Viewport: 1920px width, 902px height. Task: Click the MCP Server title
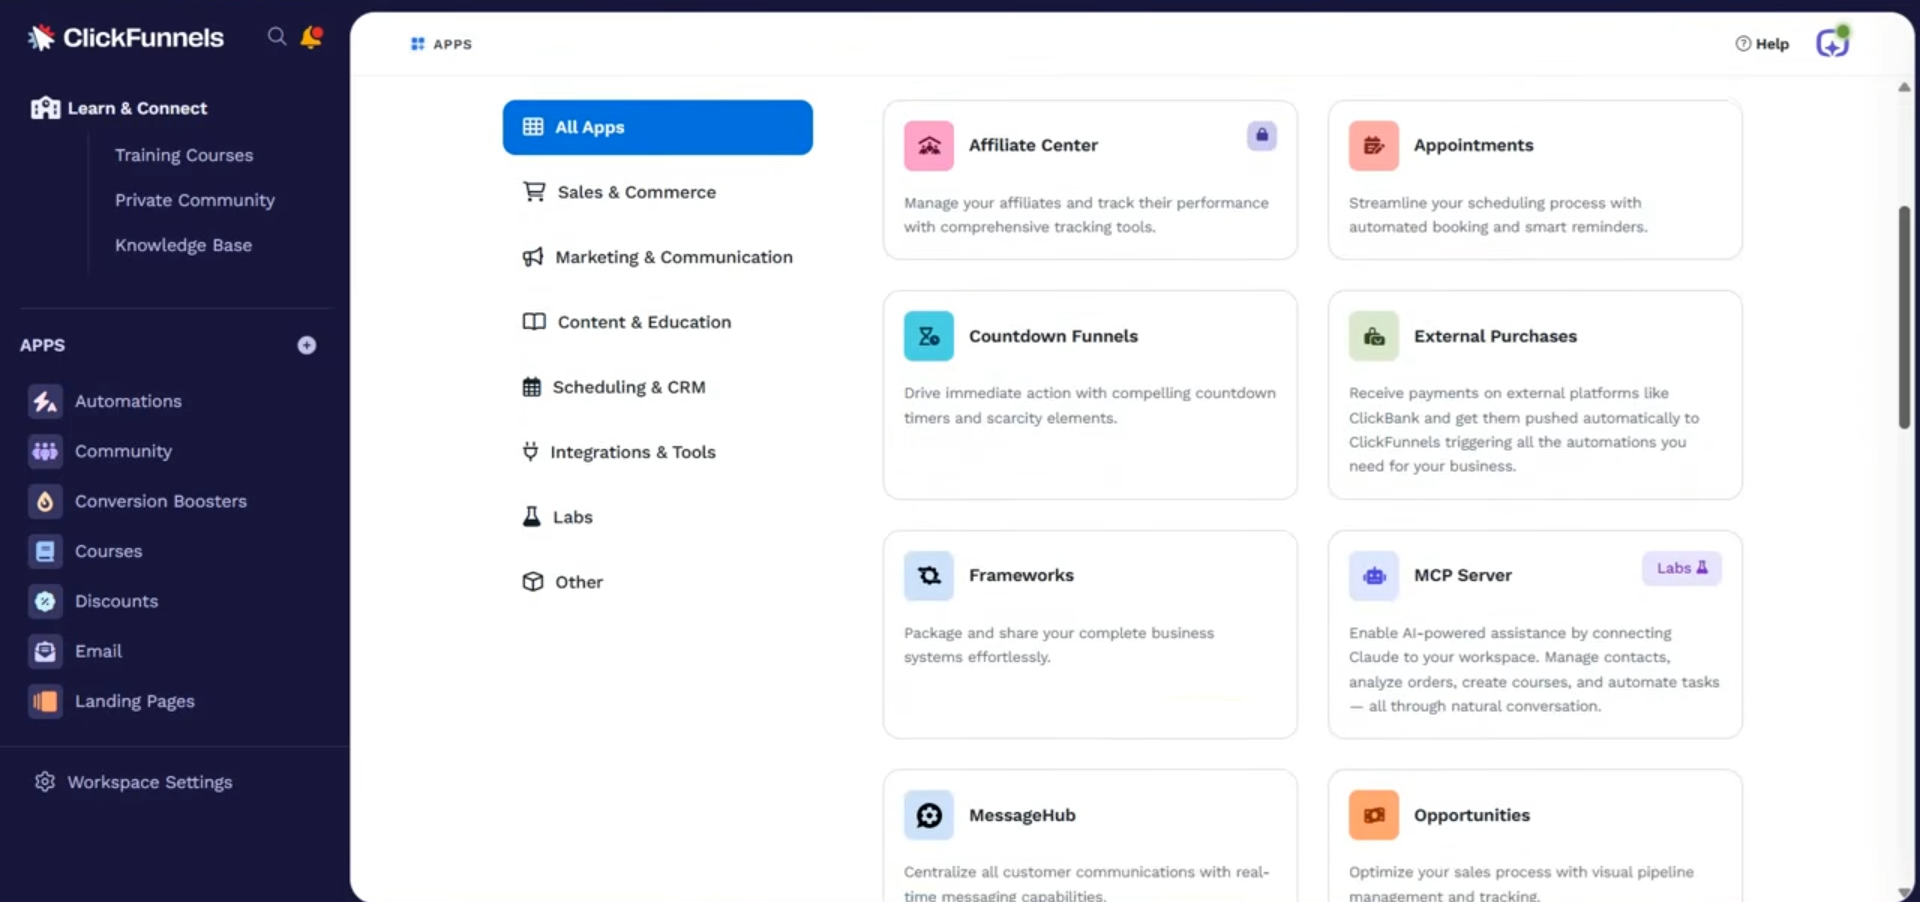pos(1462,575)
